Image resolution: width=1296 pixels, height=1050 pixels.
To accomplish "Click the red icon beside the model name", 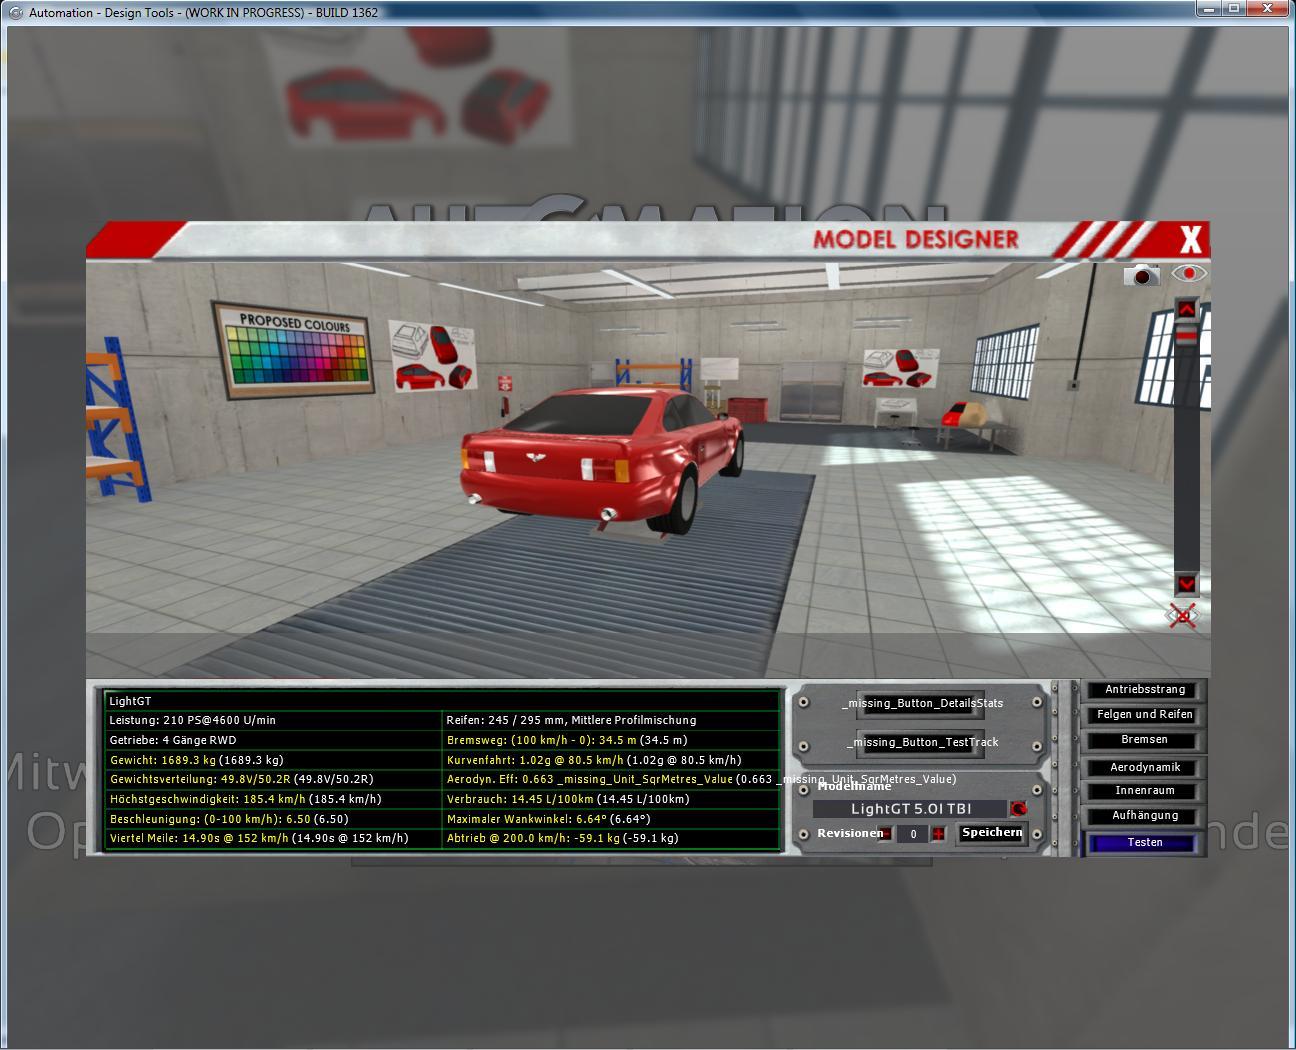I will click(x=1019, y=809).
